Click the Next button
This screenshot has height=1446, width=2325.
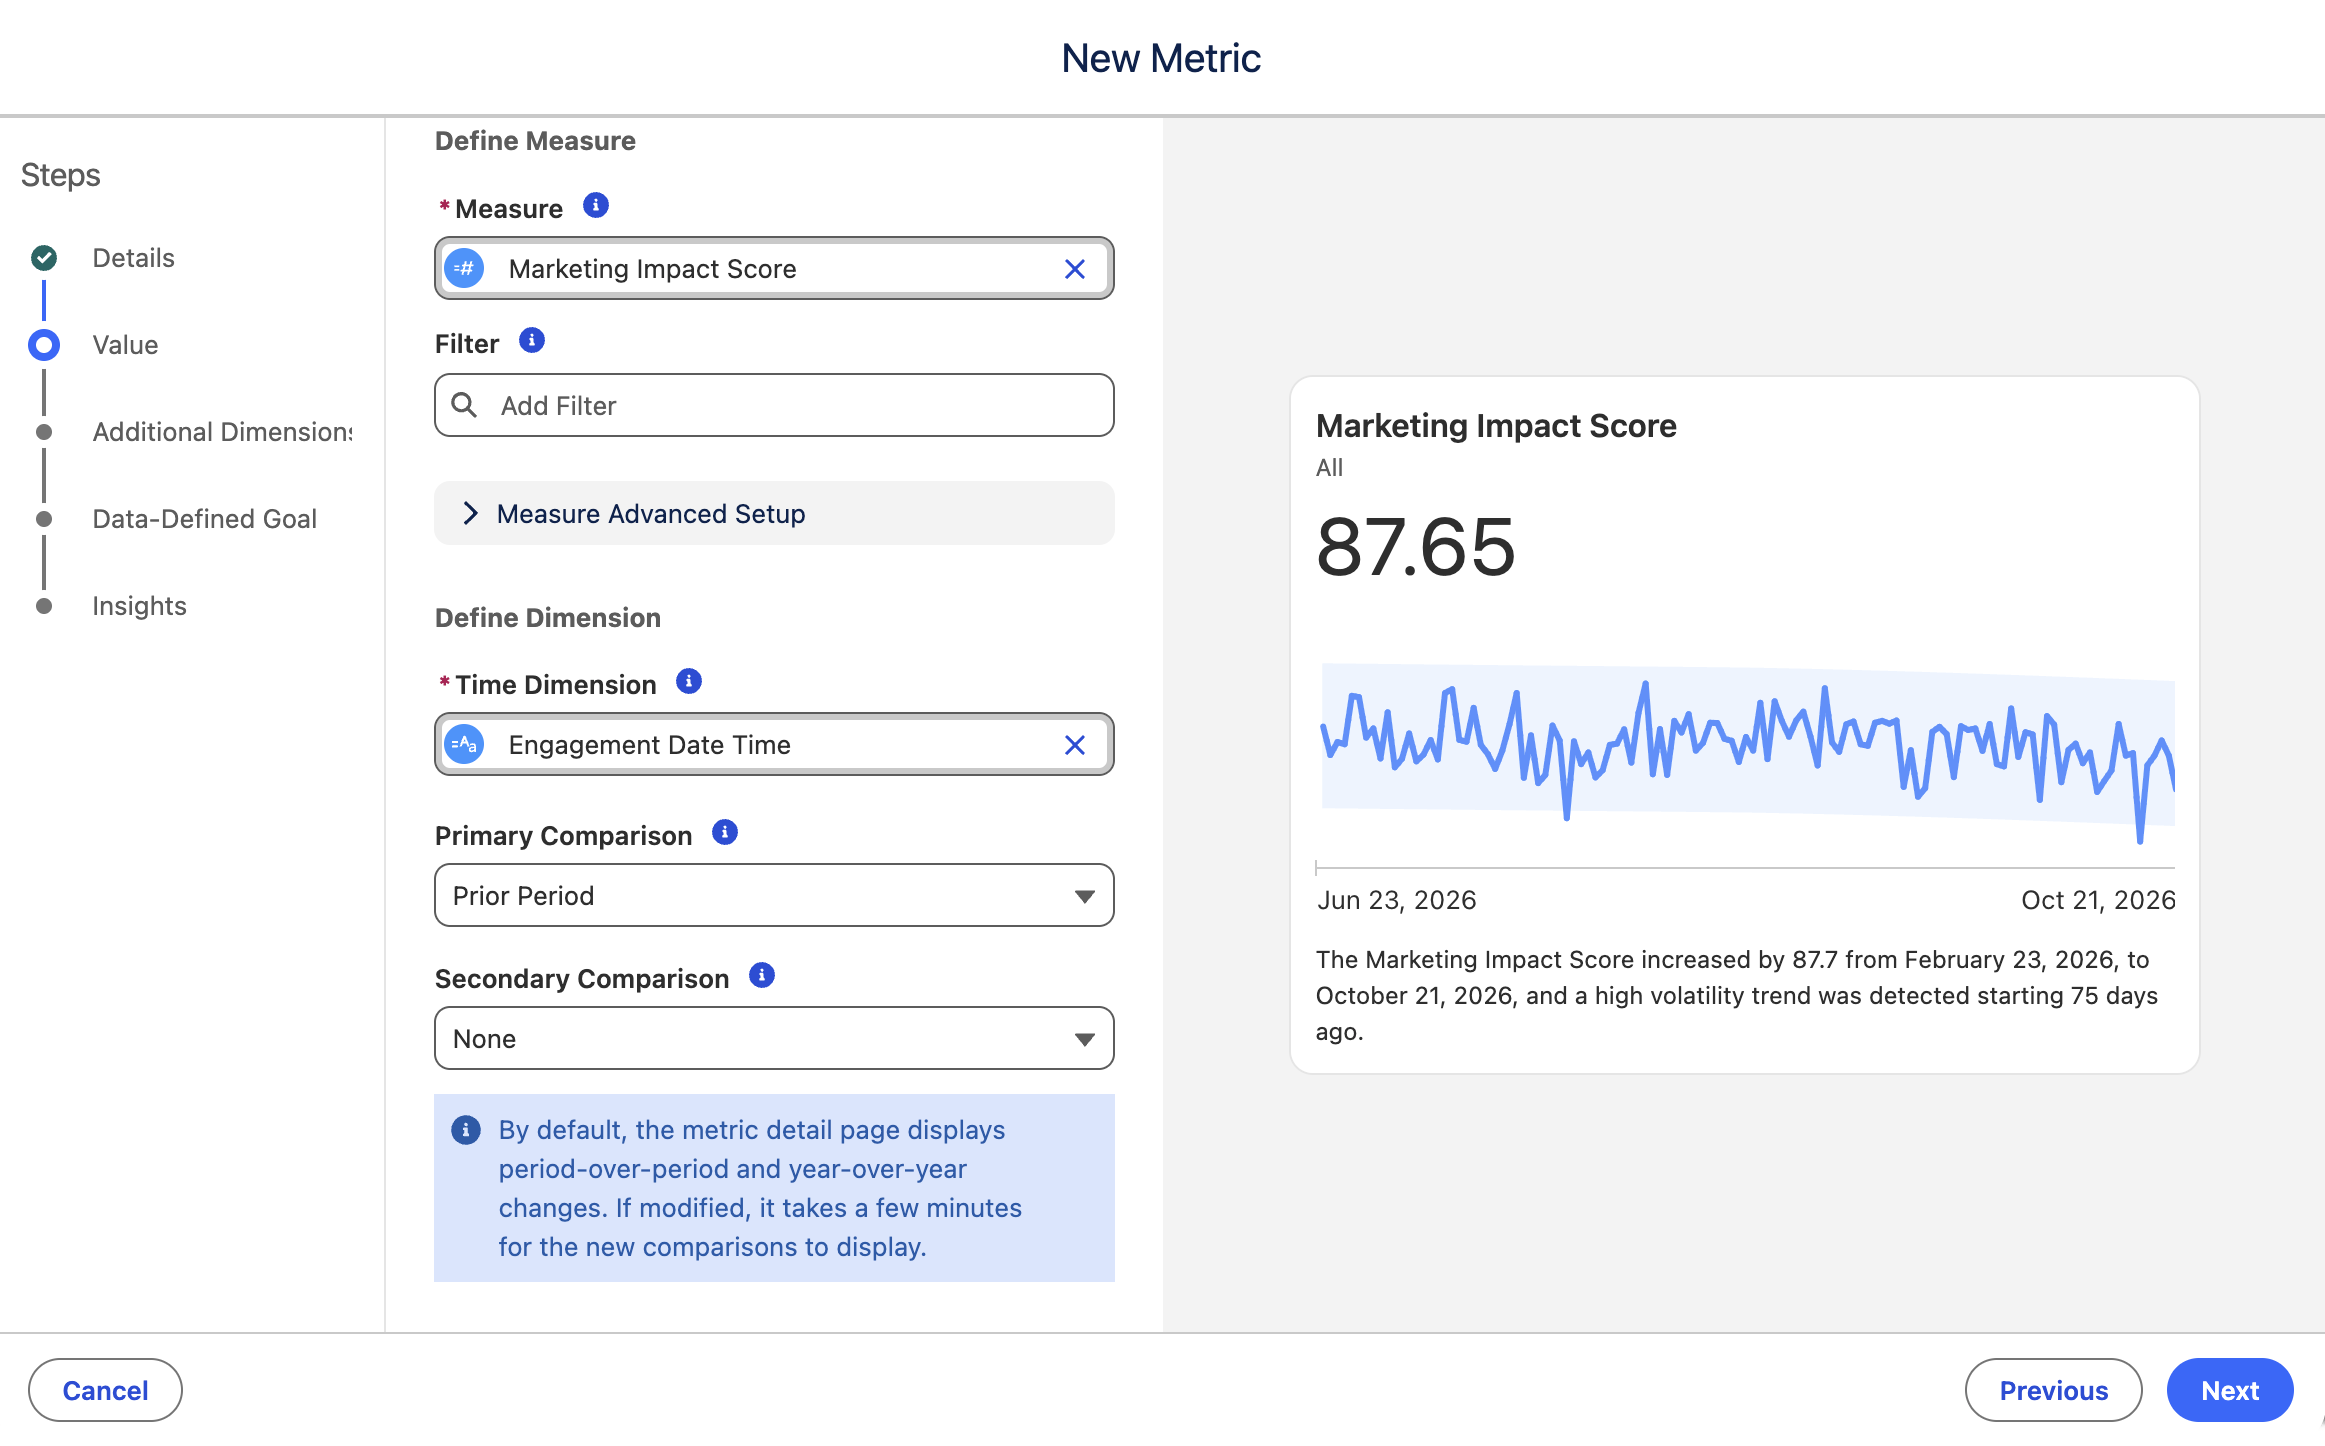point(2230,1391)
